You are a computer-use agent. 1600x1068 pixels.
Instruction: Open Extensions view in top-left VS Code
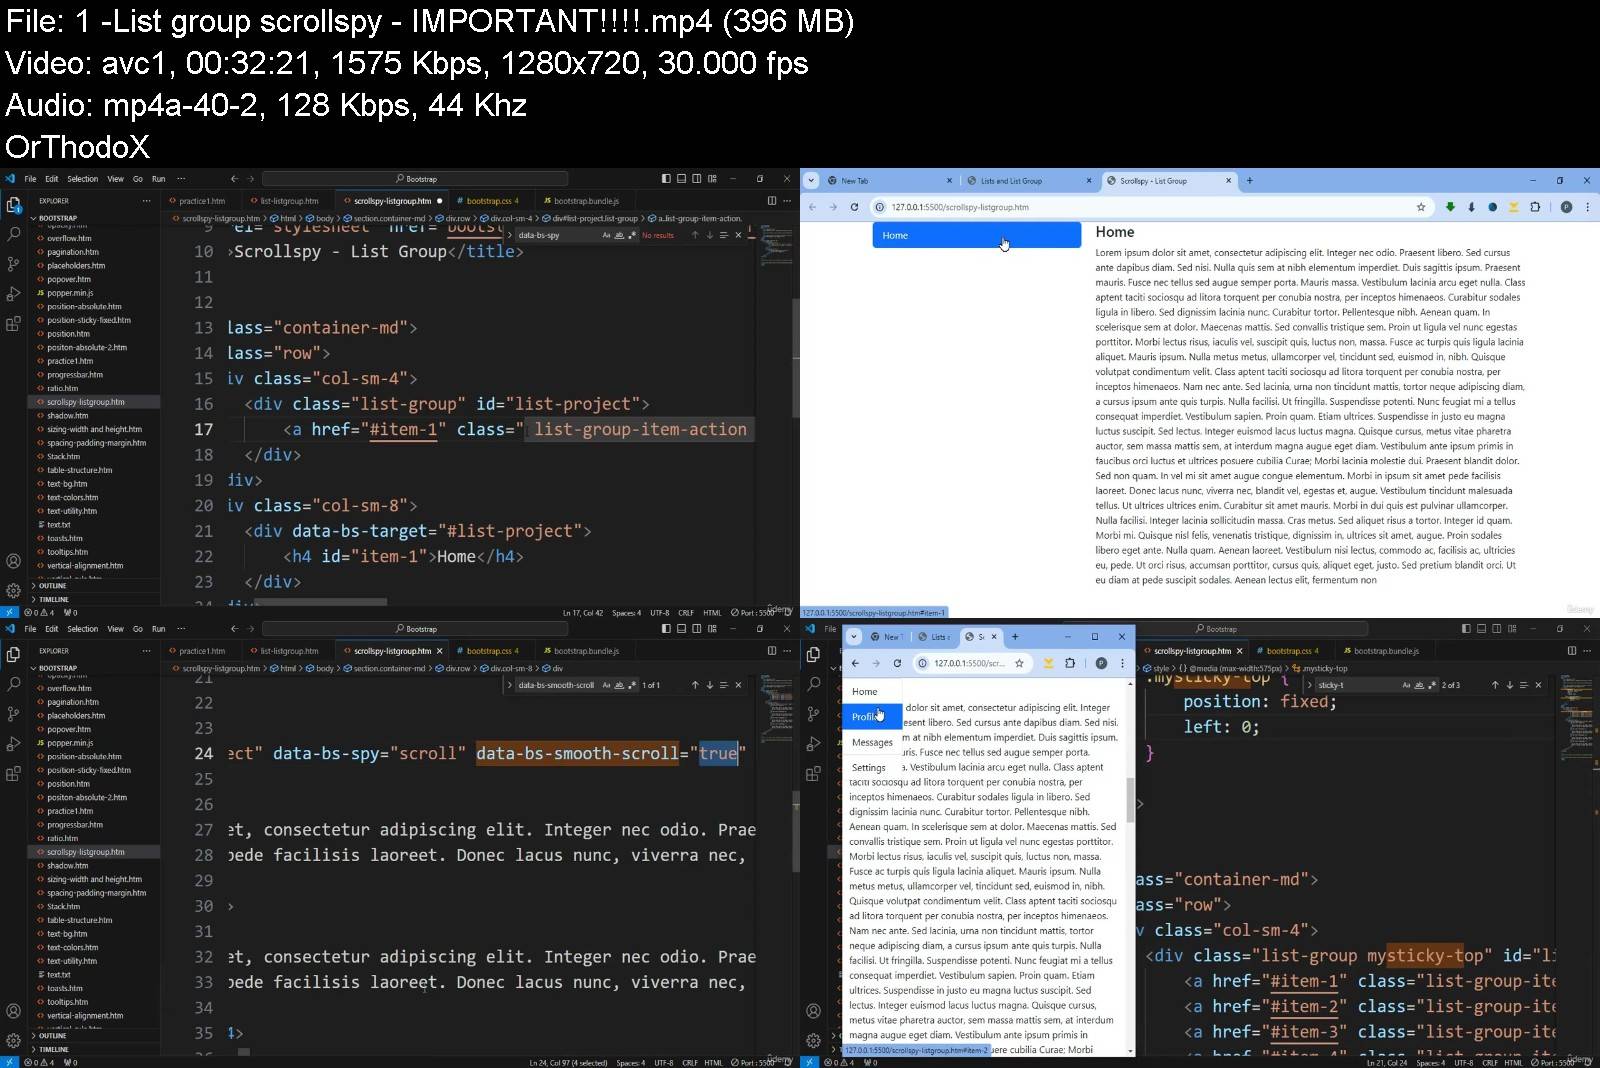(13, 324)
